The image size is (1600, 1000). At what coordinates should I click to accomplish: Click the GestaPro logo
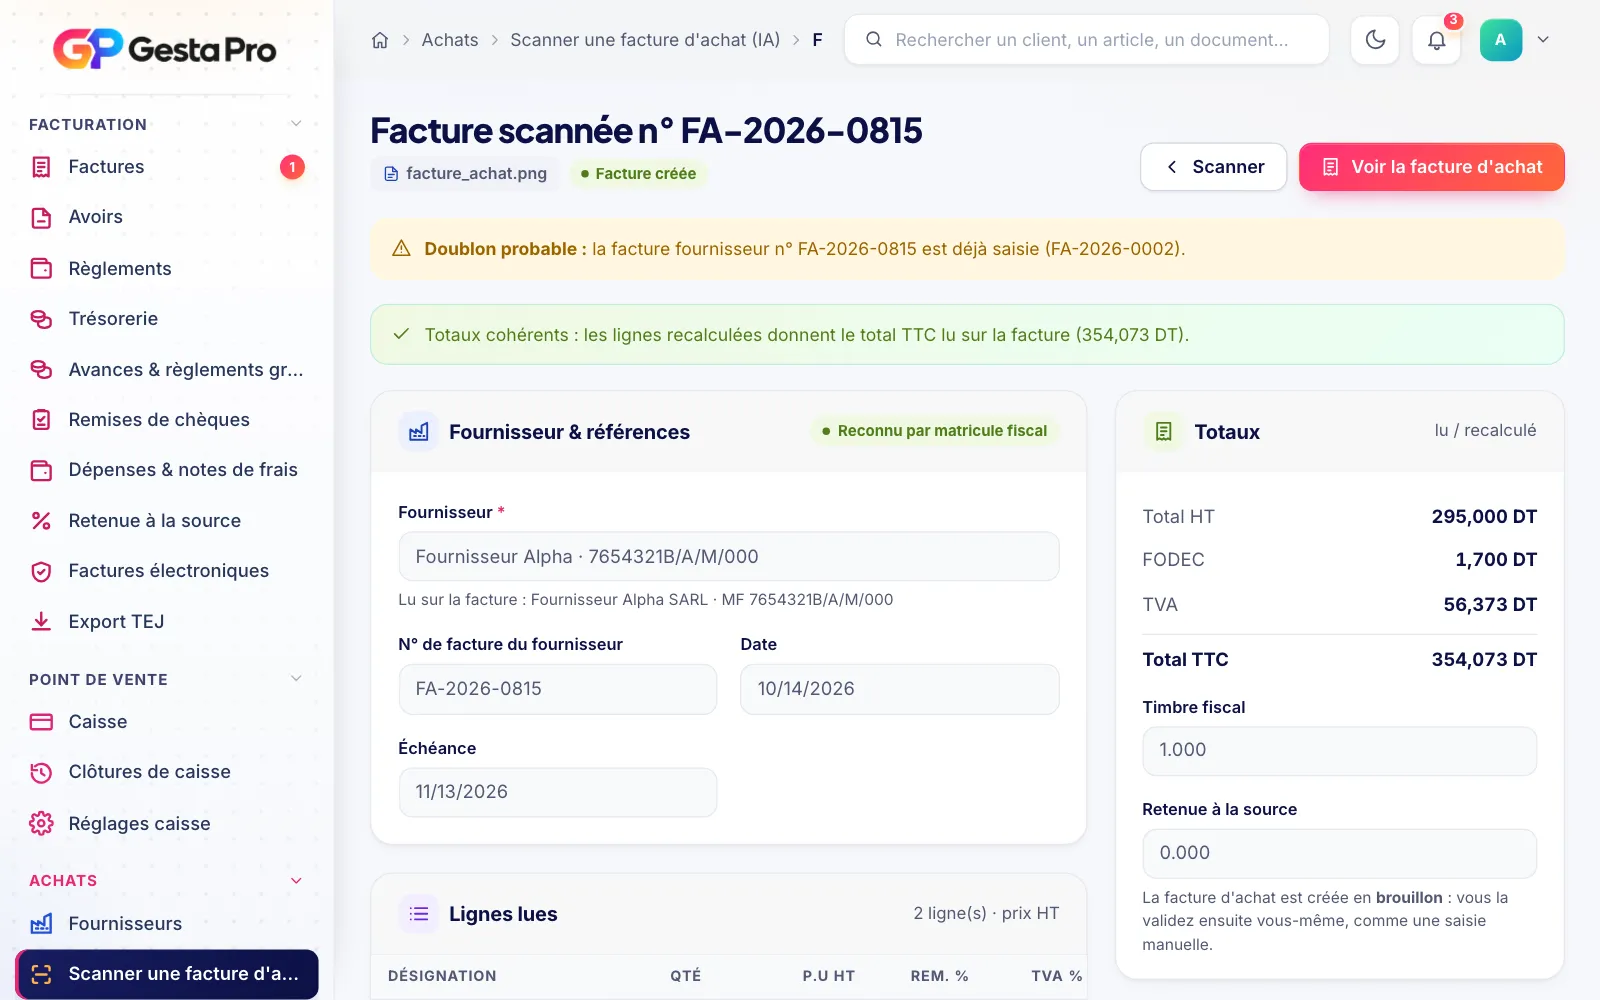point(165,48)
